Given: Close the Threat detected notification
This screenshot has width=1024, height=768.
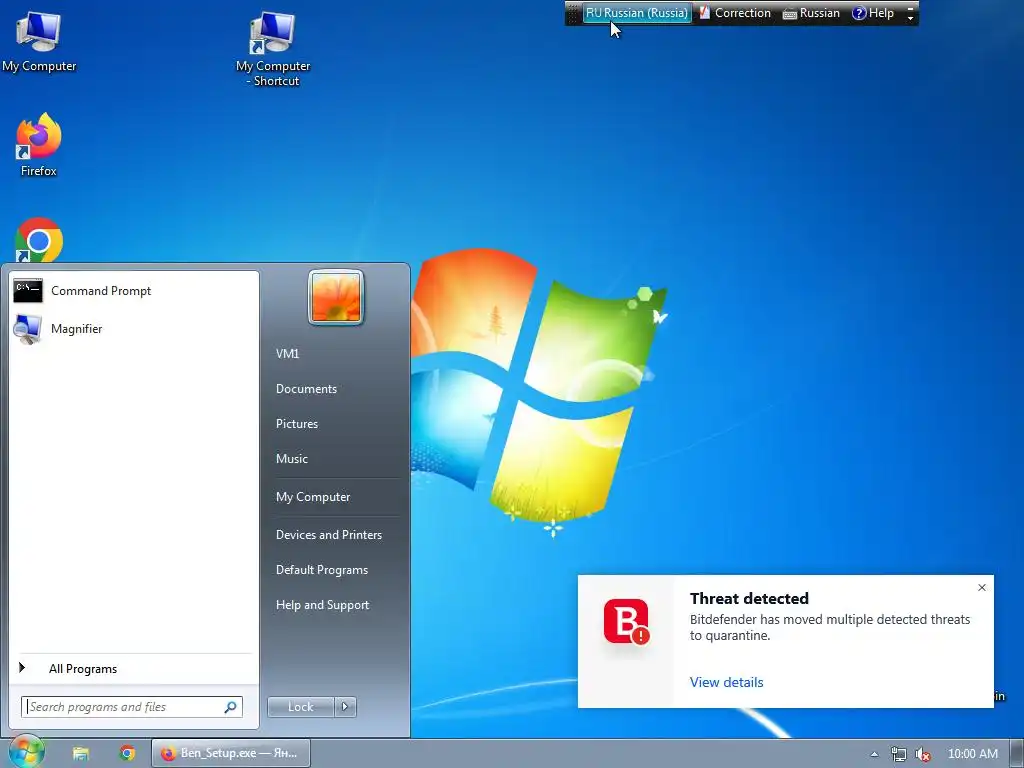Looking at the screenshot, I should [x=982, y=587].
